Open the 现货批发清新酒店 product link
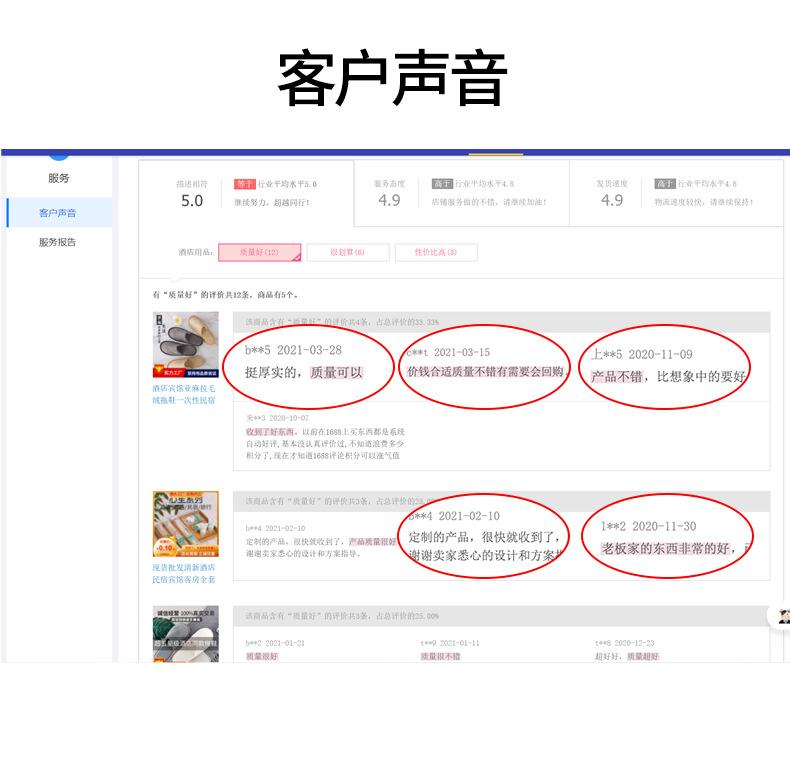This screenshot has width=790, height=774. click(185, 573)
